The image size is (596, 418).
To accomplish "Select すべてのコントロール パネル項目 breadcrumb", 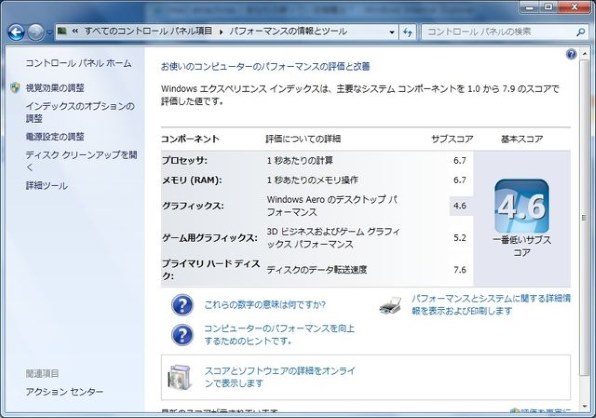I will (x=148, y=31).
